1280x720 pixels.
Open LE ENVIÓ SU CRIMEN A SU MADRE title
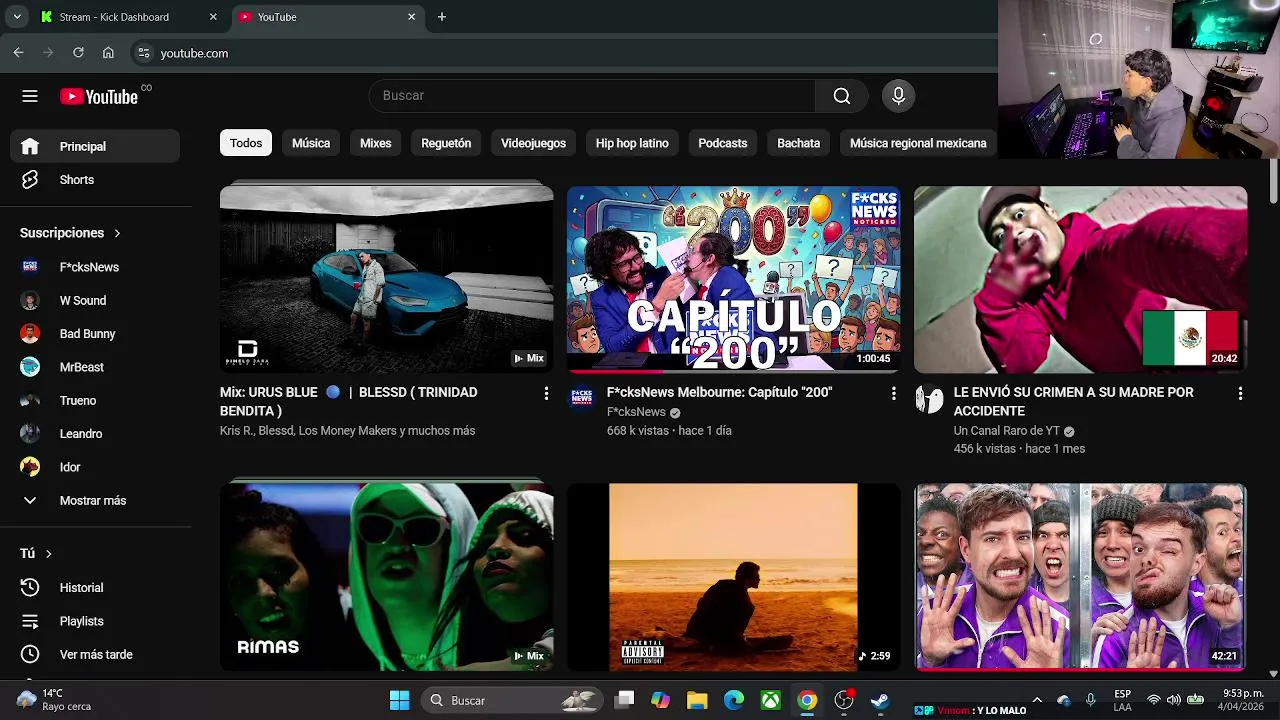coord(1074,402)
